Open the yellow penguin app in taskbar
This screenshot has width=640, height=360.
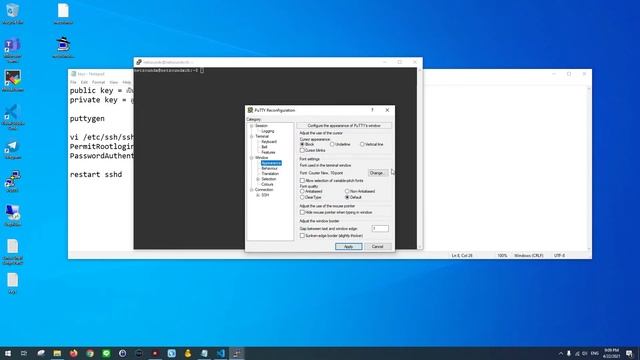click(x=188, y=353)
